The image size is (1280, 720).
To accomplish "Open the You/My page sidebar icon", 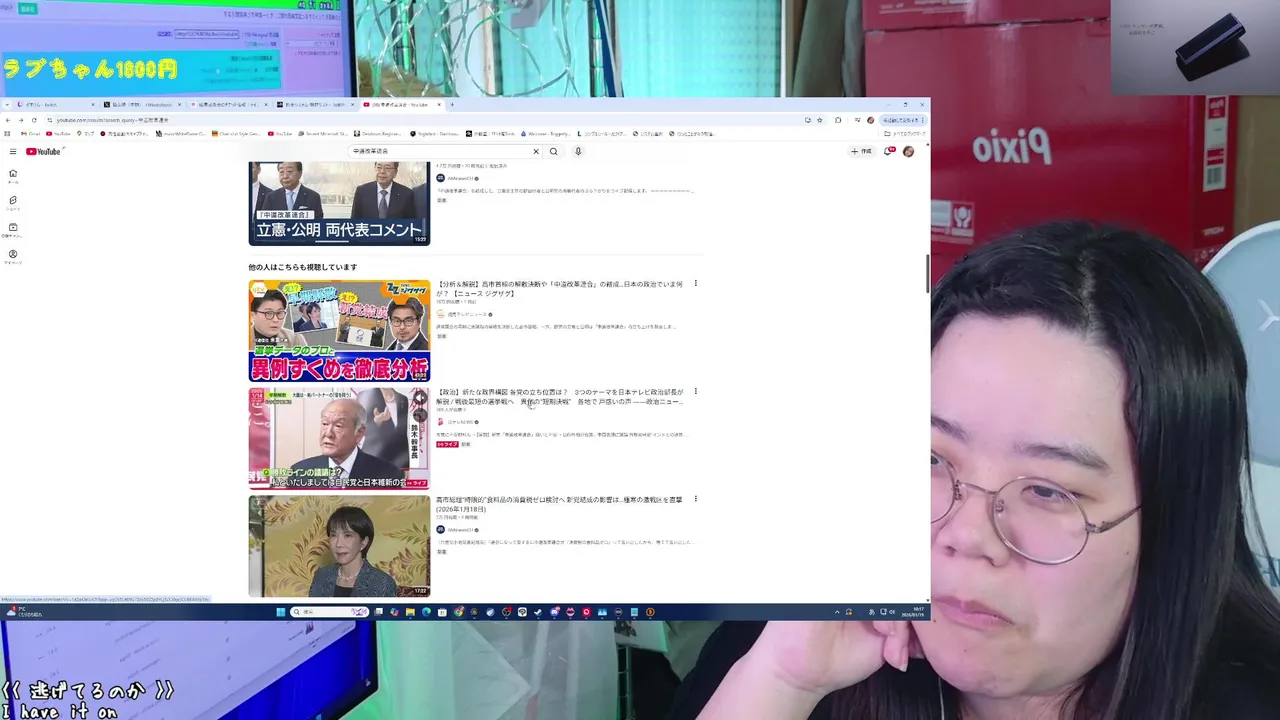I will pyautogui.click(x=13, y=257).
